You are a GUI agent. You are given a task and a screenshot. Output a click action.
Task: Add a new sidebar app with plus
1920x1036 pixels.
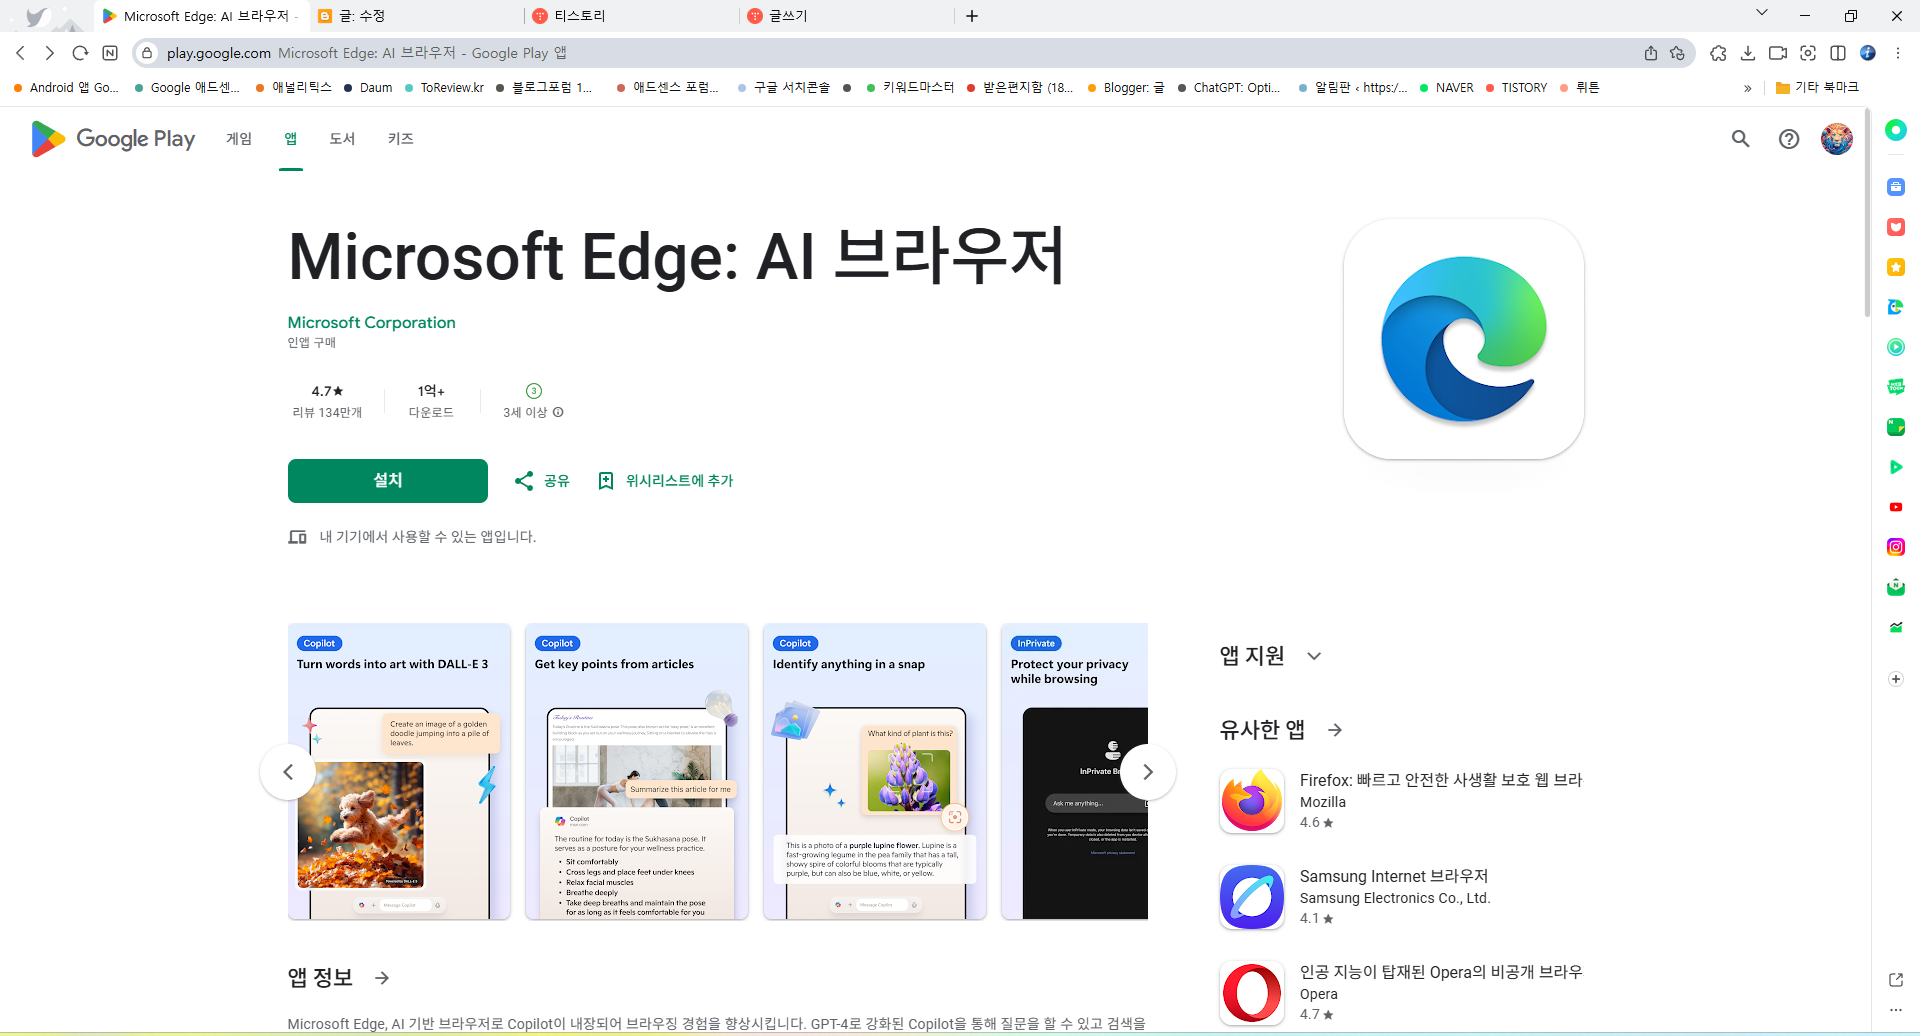1896,679
